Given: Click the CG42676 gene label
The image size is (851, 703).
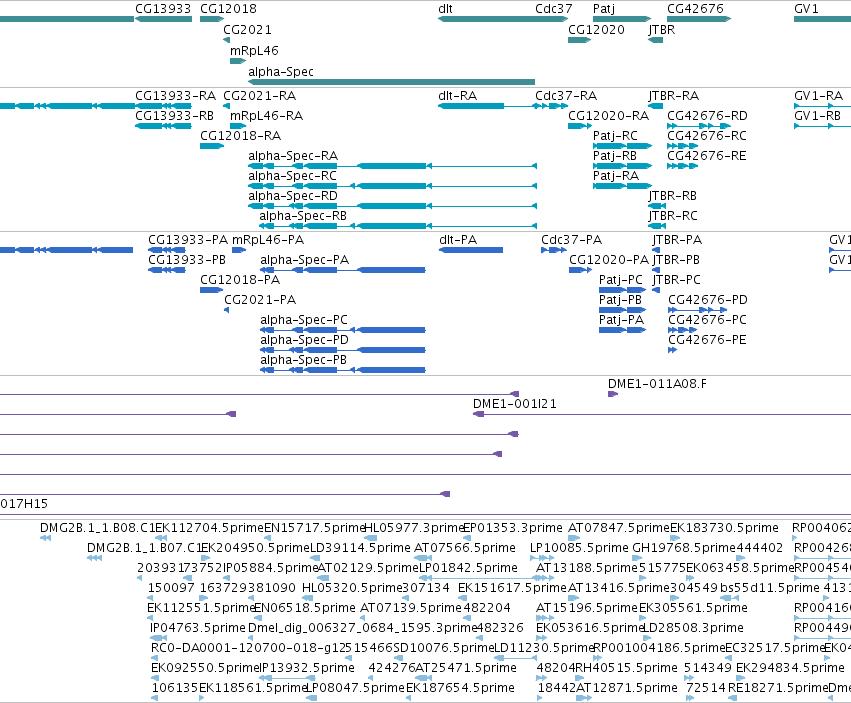Looking at the screenshot, I should pyautogui.click(x=695, y=9).
